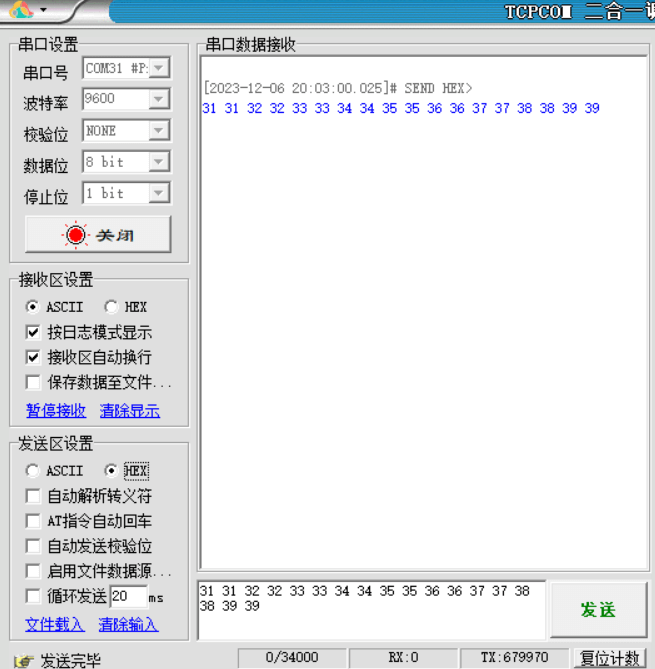Click the 串口数据接收 display area
Screen dimensions: 655x669
click(x=424, y=313)
